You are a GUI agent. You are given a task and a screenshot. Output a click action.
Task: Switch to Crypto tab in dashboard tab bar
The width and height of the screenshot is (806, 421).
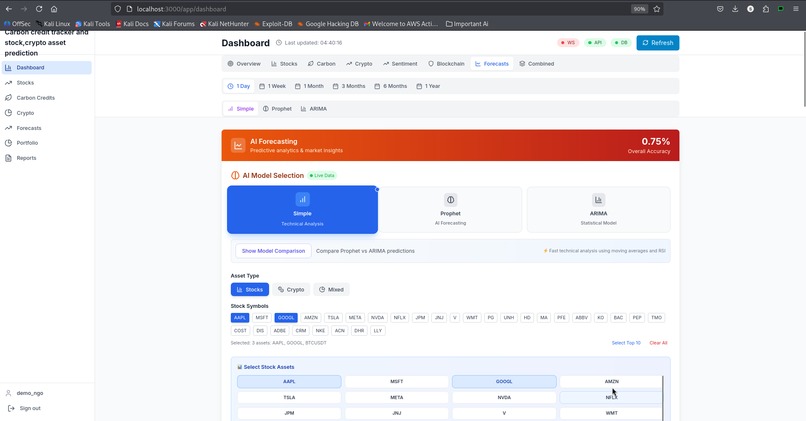pos(359,64)
